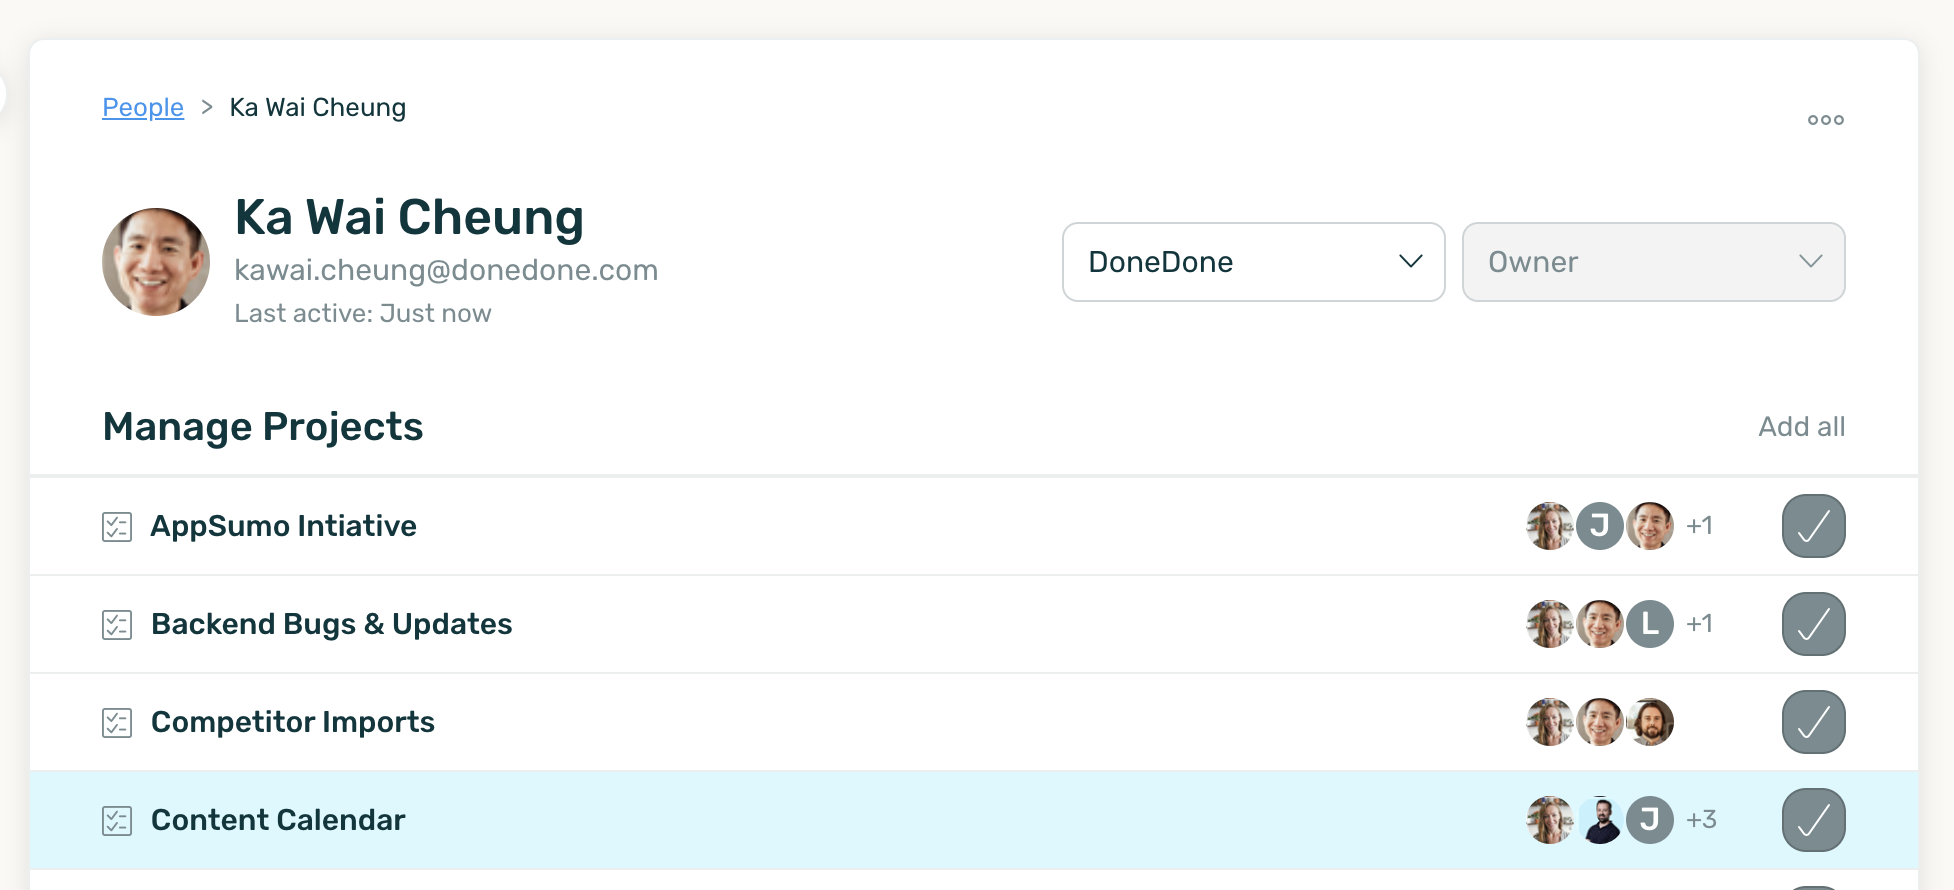
Task: Open the Content Calendar project
Action: 278,820
